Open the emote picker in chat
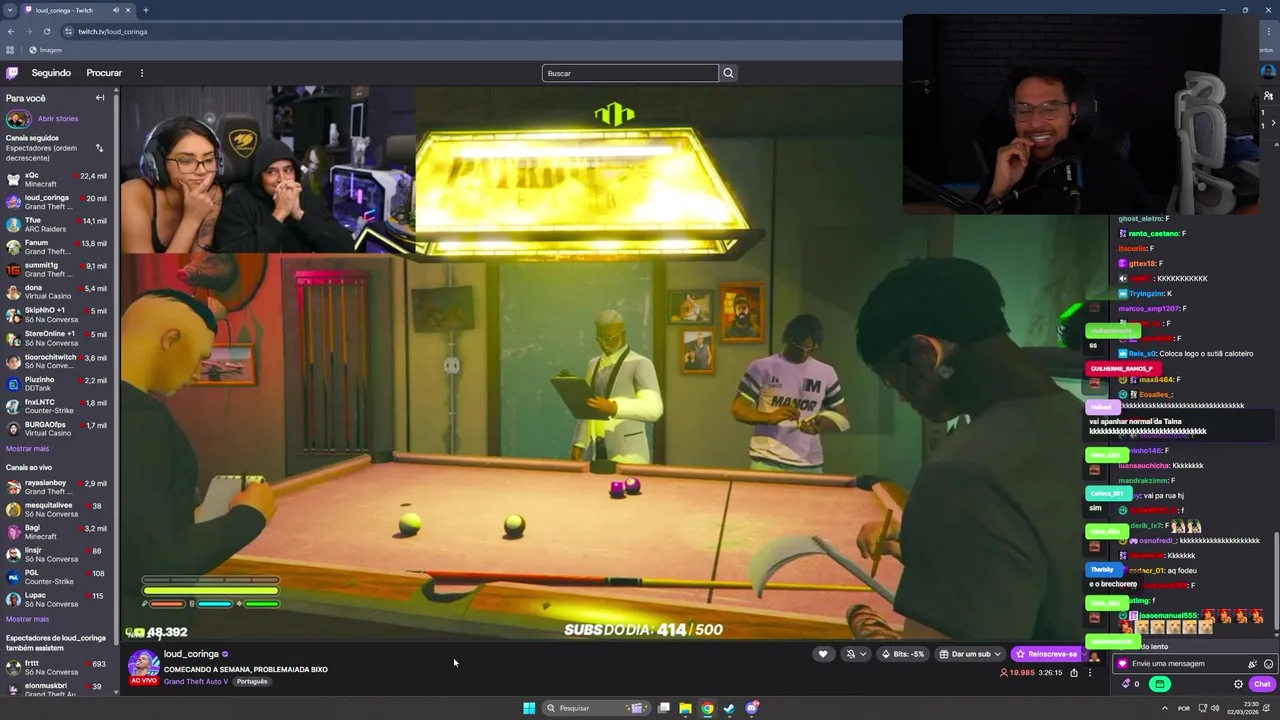1280x720 pixels. coord(1268,664)
